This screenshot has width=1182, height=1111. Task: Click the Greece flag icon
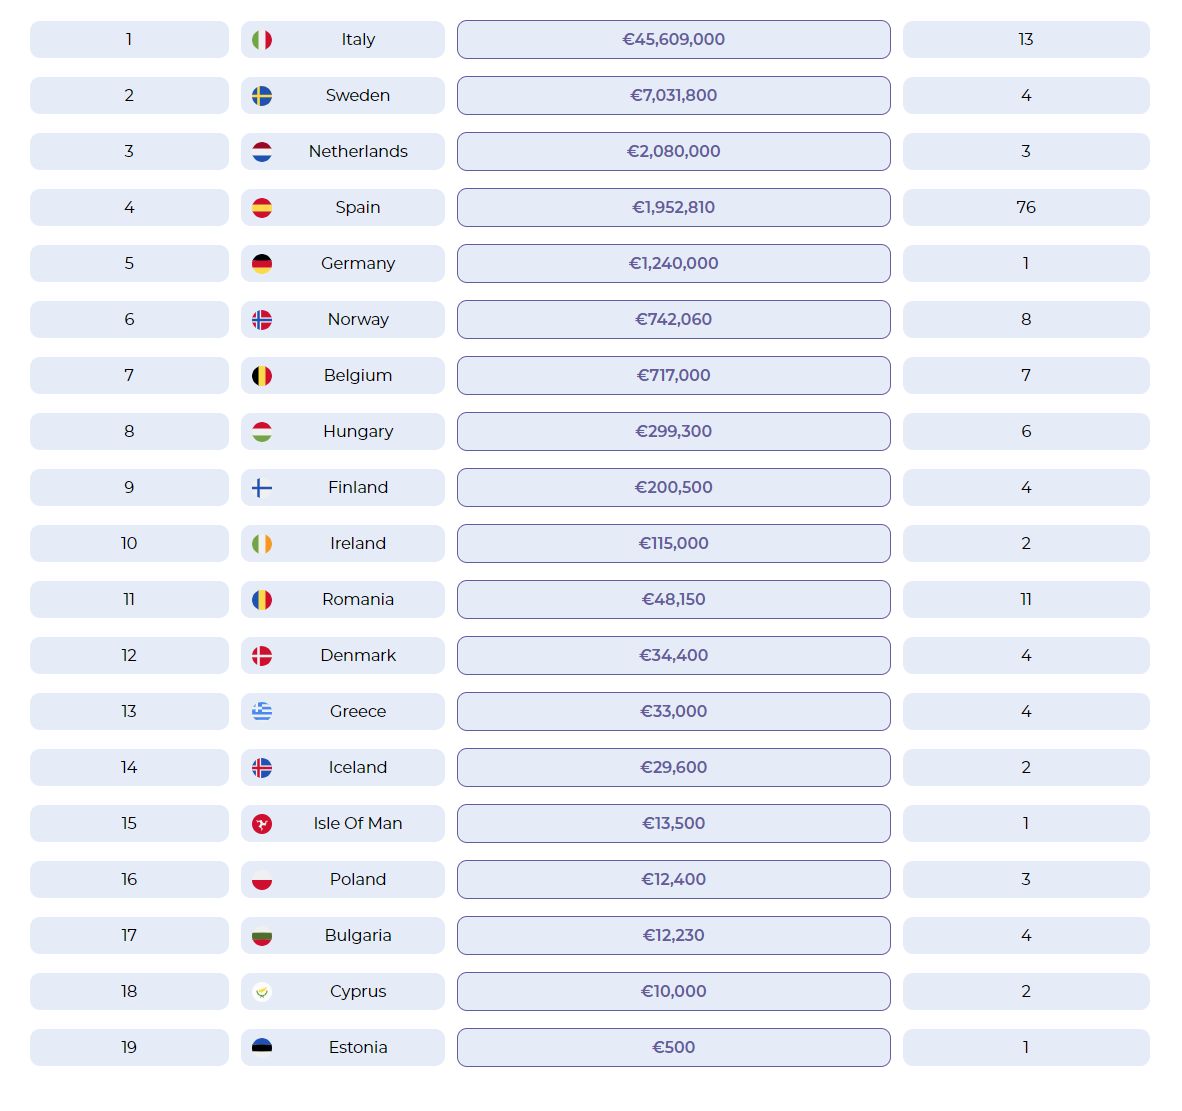(x=262, y=711)
